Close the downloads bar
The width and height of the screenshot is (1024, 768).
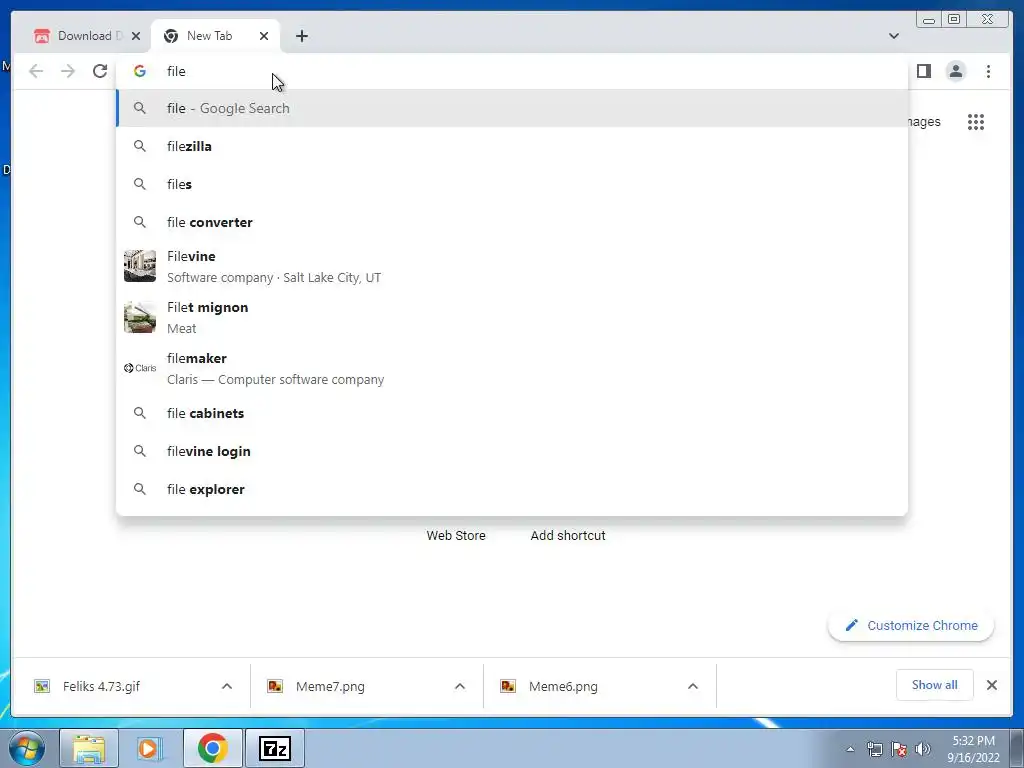coord(991,685)
